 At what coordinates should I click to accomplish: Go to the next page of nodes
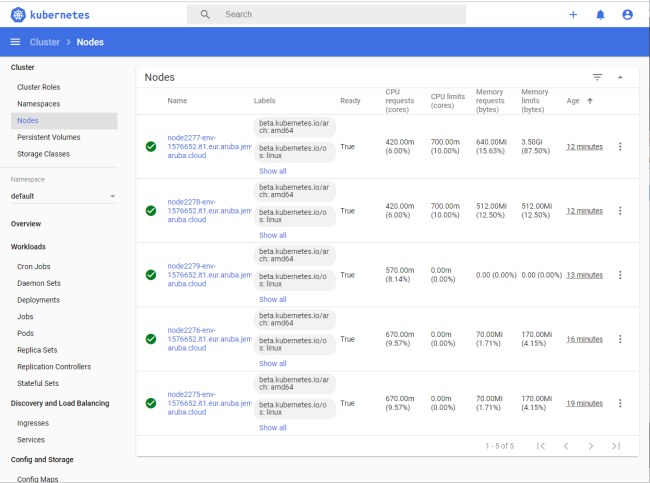point(591,446)
